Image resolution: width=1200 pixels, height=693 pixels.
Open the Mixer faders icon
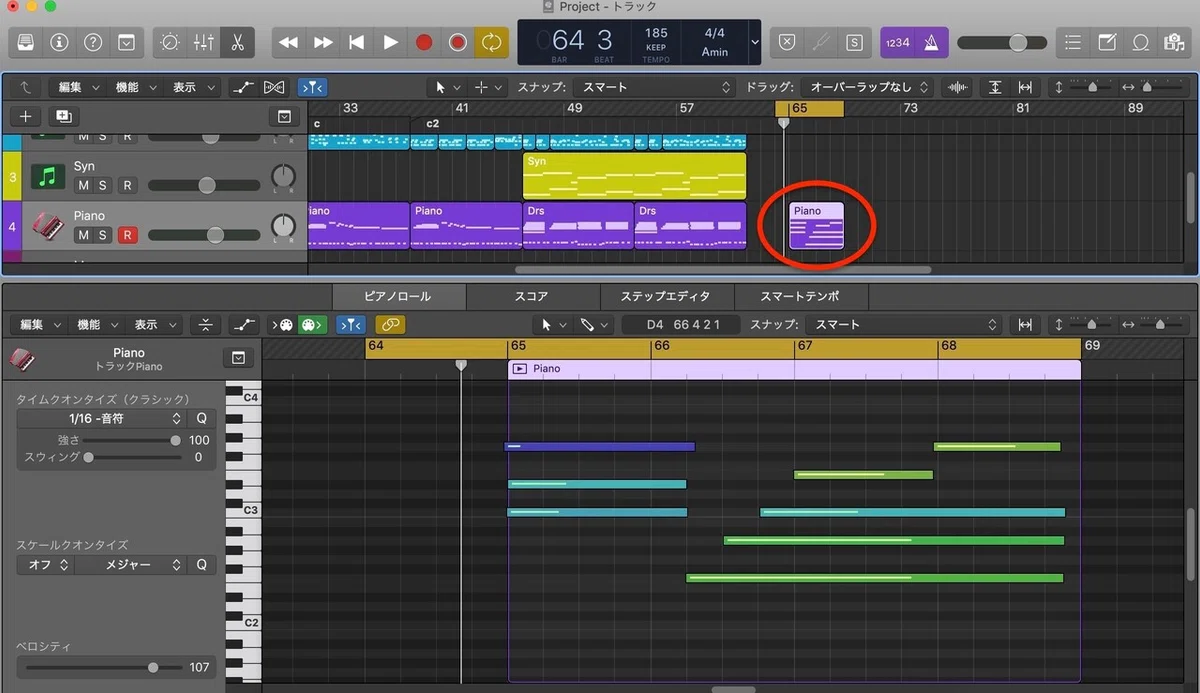click(x=204, y=42)
